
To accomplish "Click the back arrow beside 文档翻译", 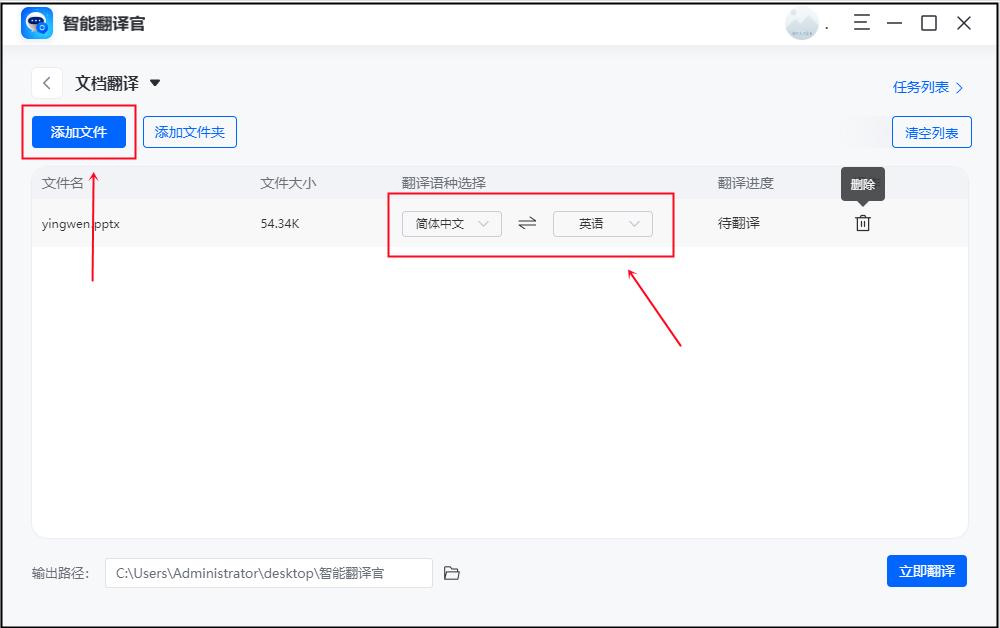I will [47, 82].
